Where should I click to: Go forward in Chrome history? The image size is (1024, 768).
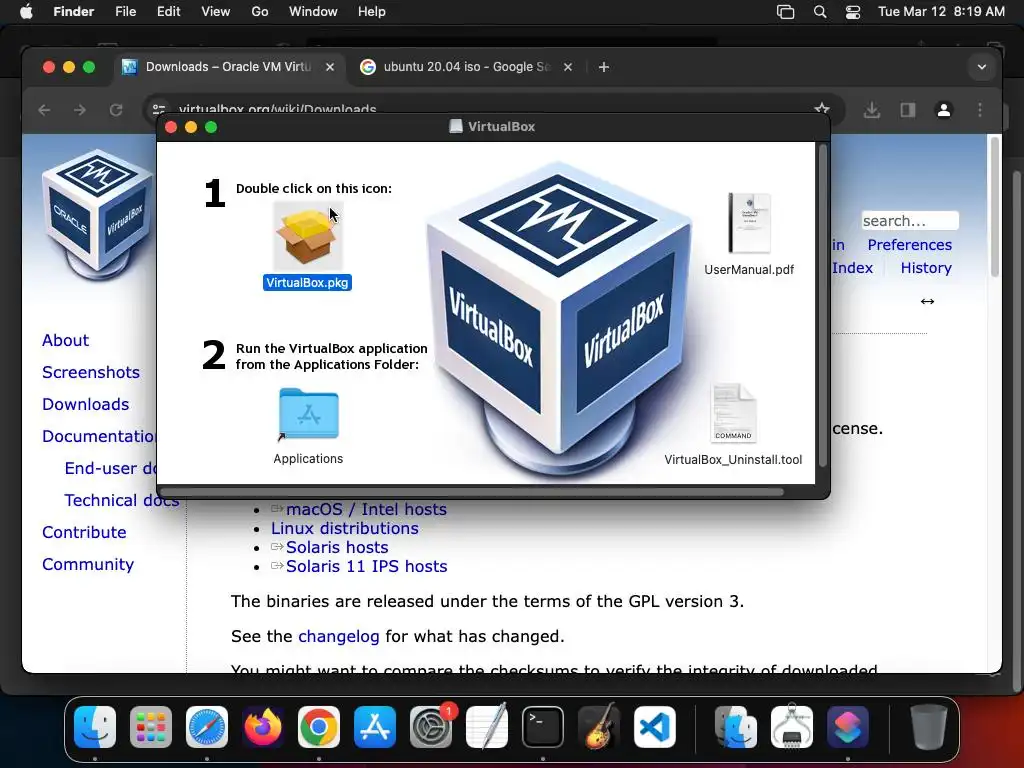tap(80, 110)
